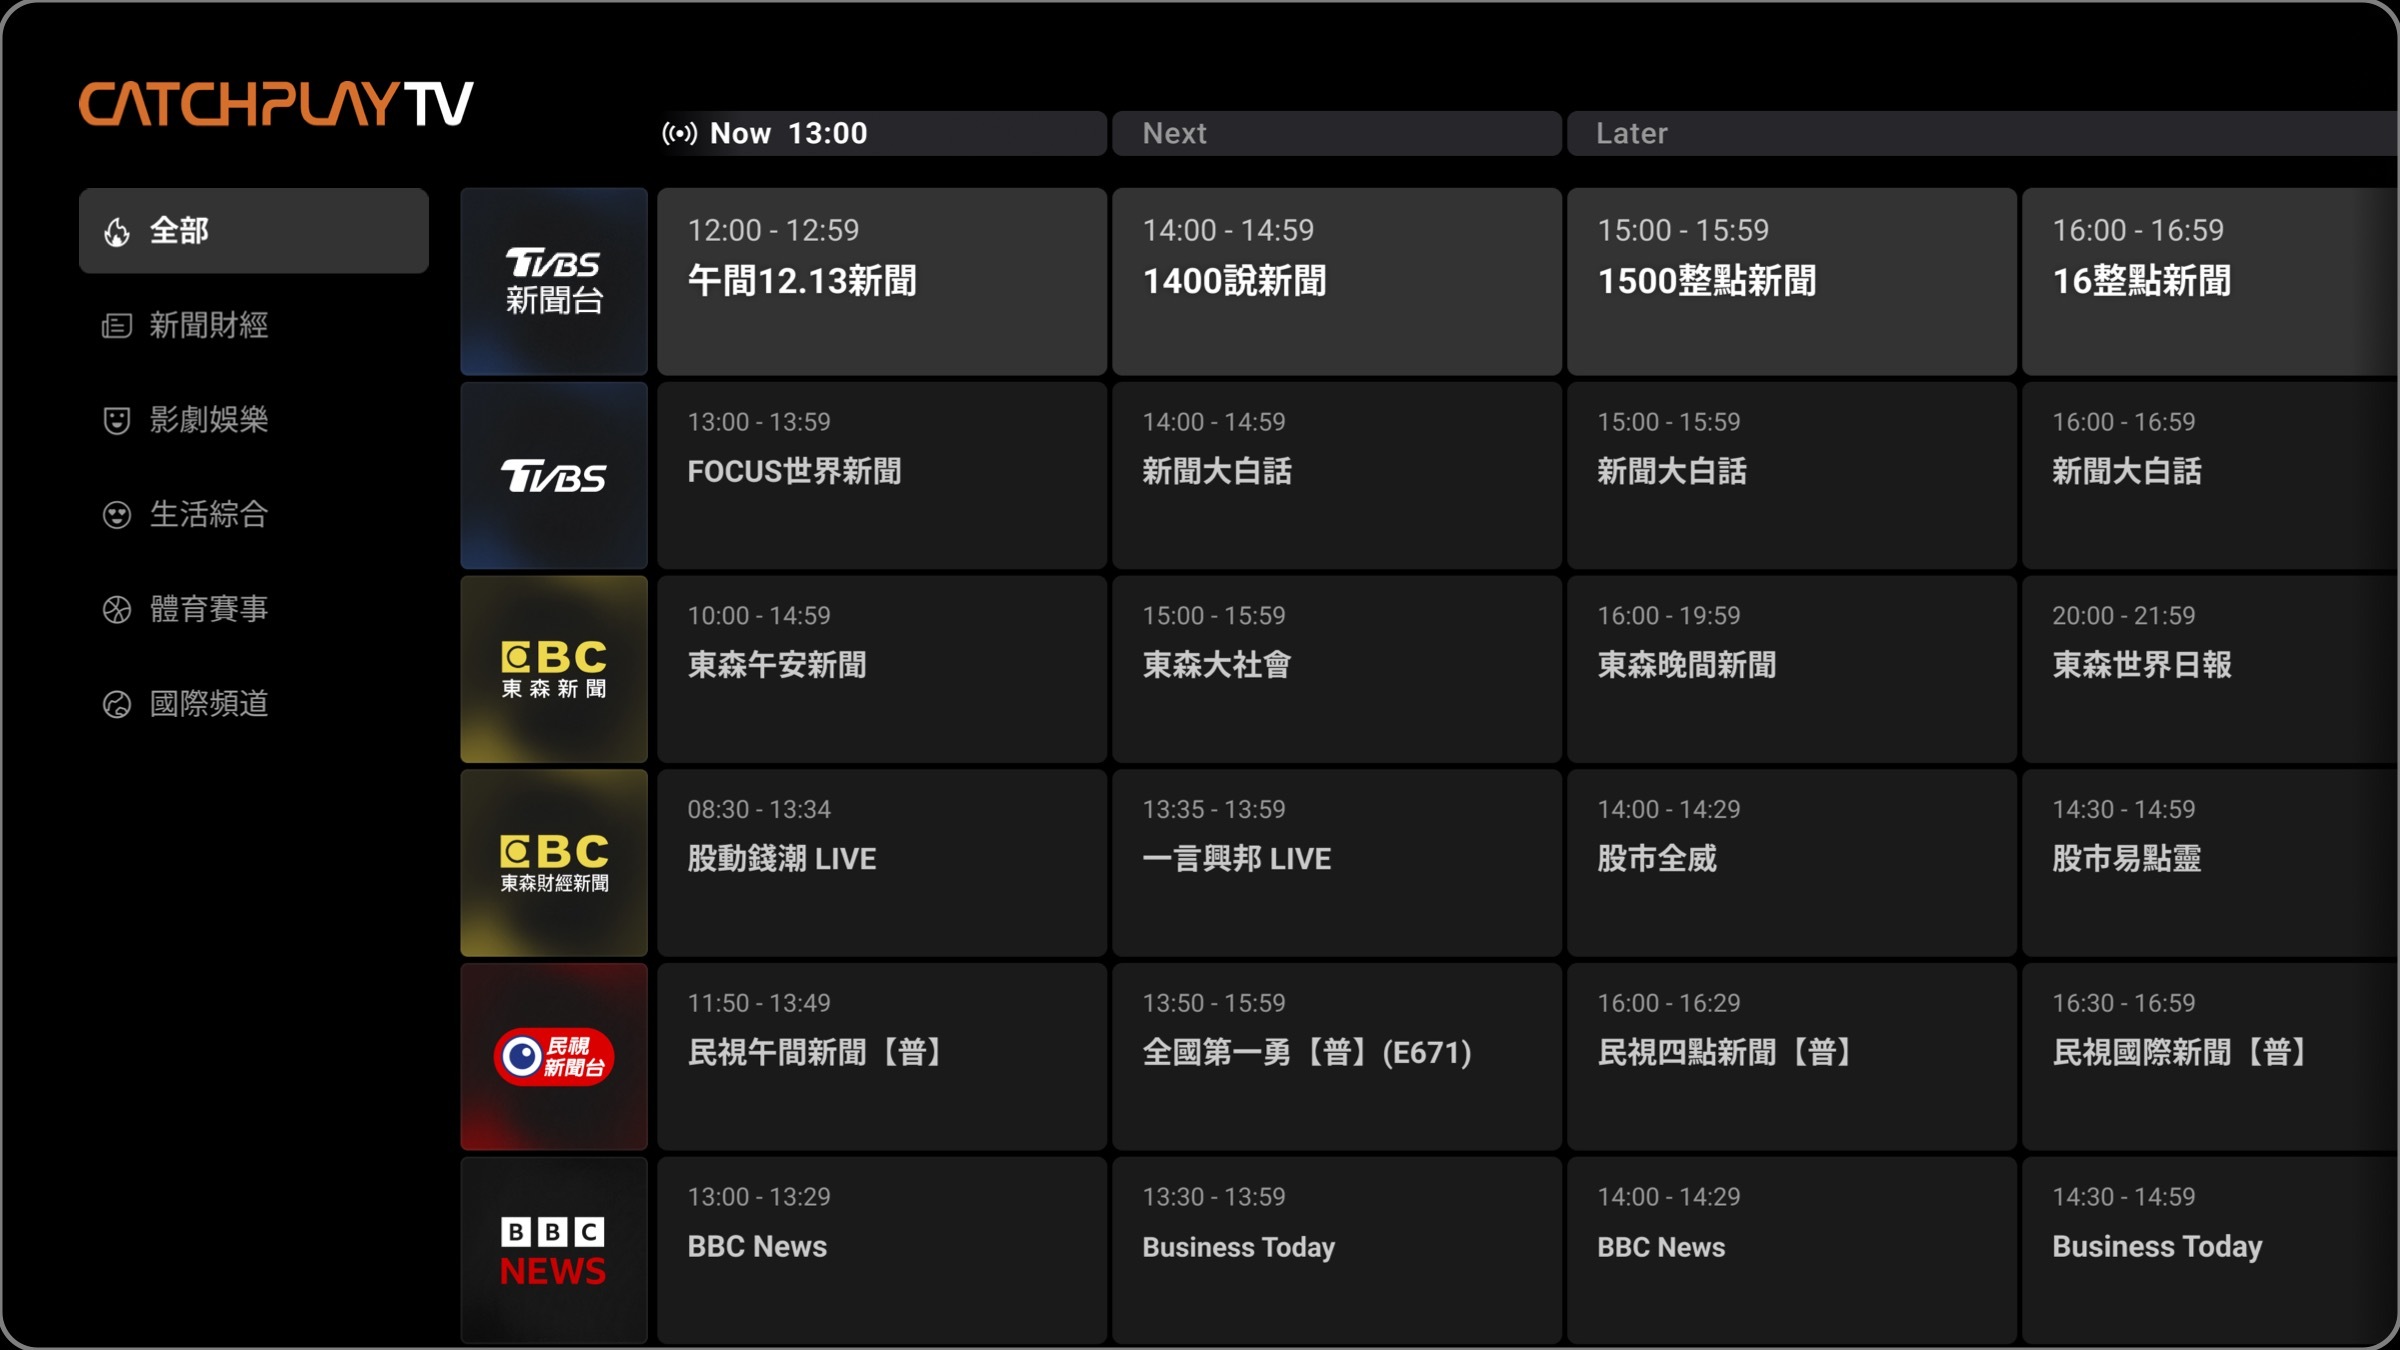Open the 國際頻道 category
The width and height of the screenshot is (2400, 1350).
[x=208, y=704]
